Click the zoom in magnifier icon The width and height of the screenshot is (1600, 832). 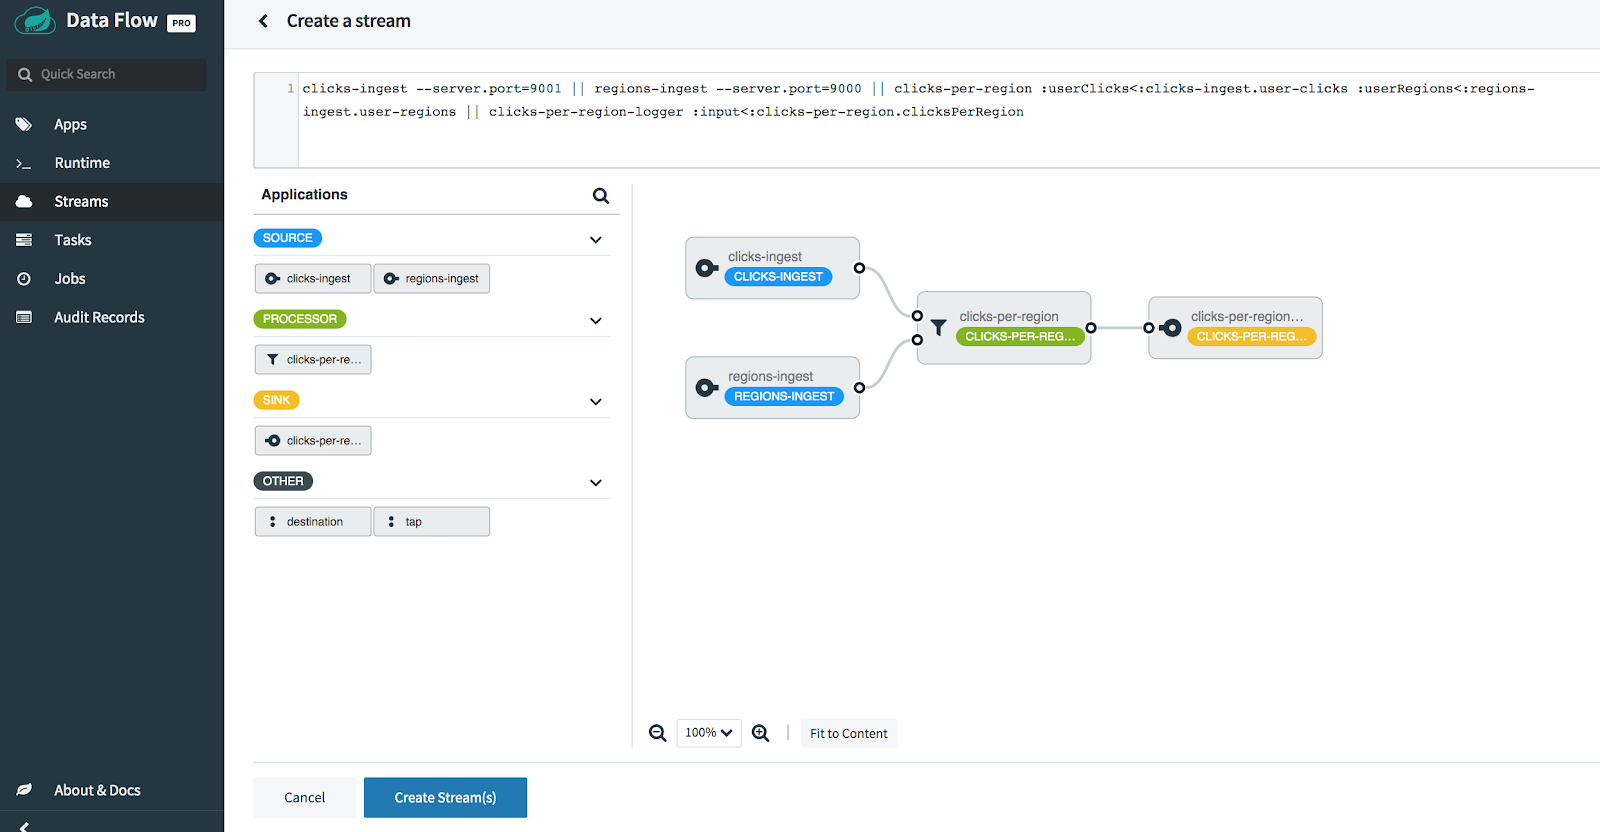(x=760, y=733)
